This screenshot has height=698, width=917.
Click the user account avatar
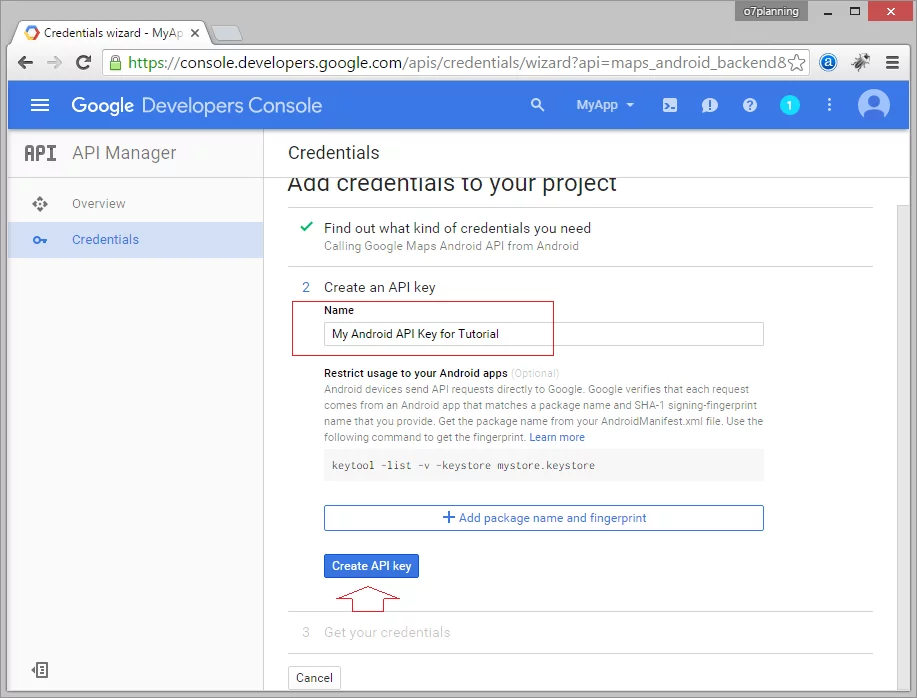tap(874, 105)
